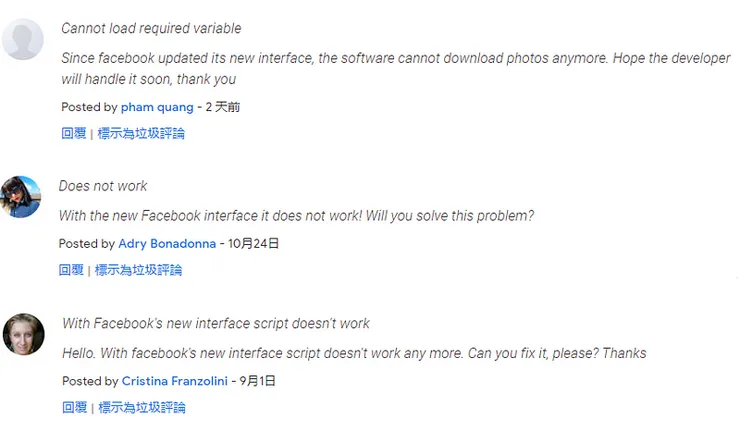The image size is (740, 442).
Task: Click the "10月24日" date on Adry's review
Action: pos(253,243)
